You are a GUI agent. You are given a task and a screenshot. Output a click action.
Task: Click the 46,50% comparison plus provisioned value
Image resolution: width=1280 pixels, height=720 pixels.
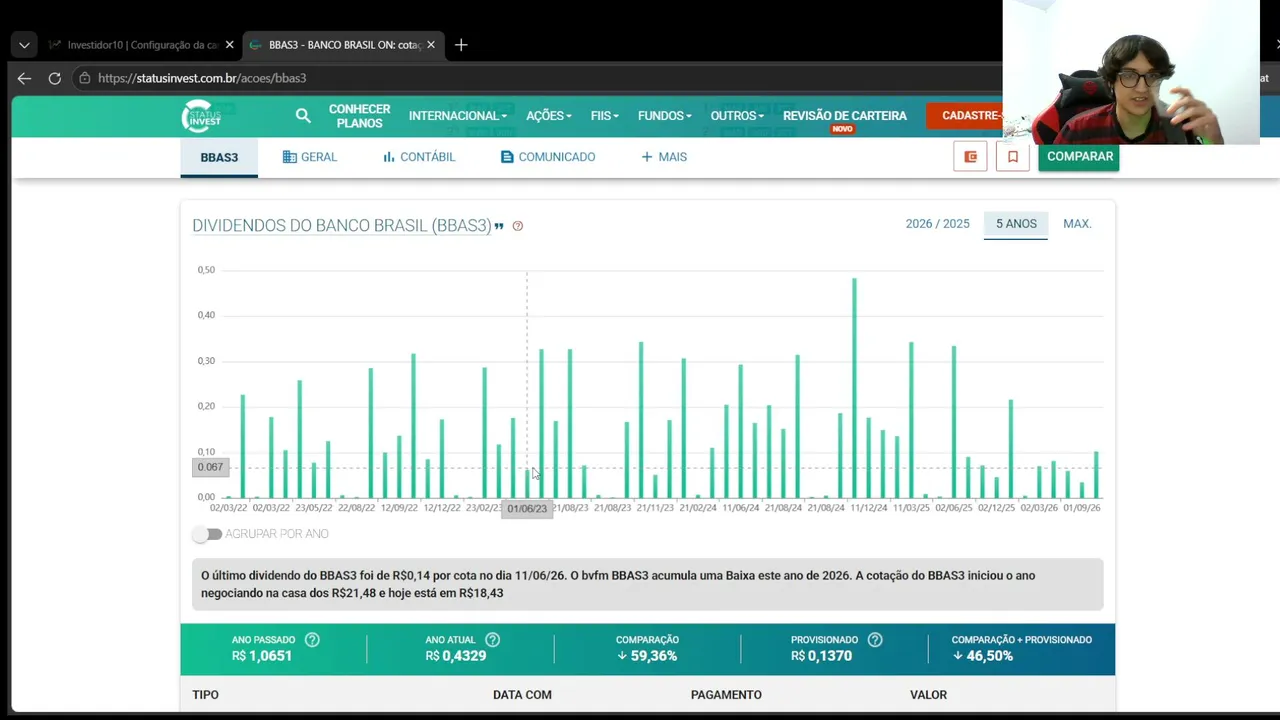(x=983, y=656)
